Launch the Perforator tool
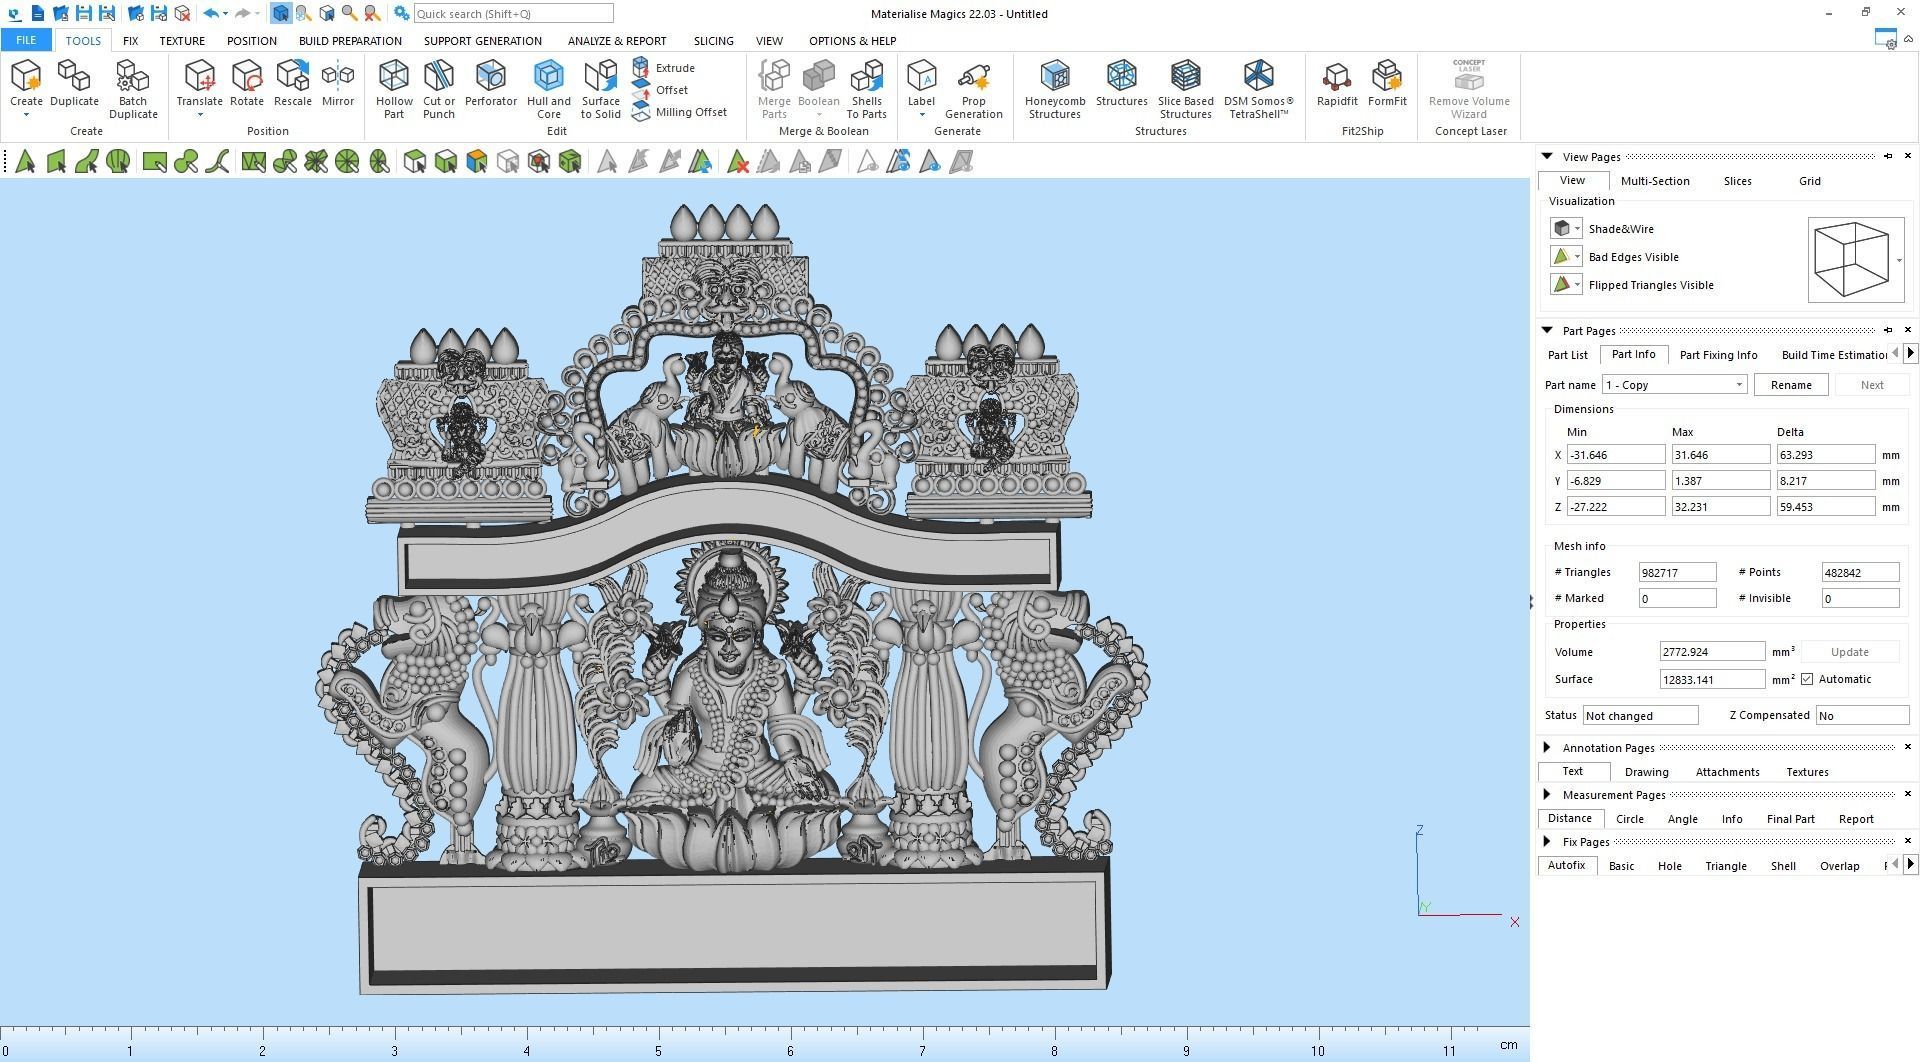 tap(490, 83)
